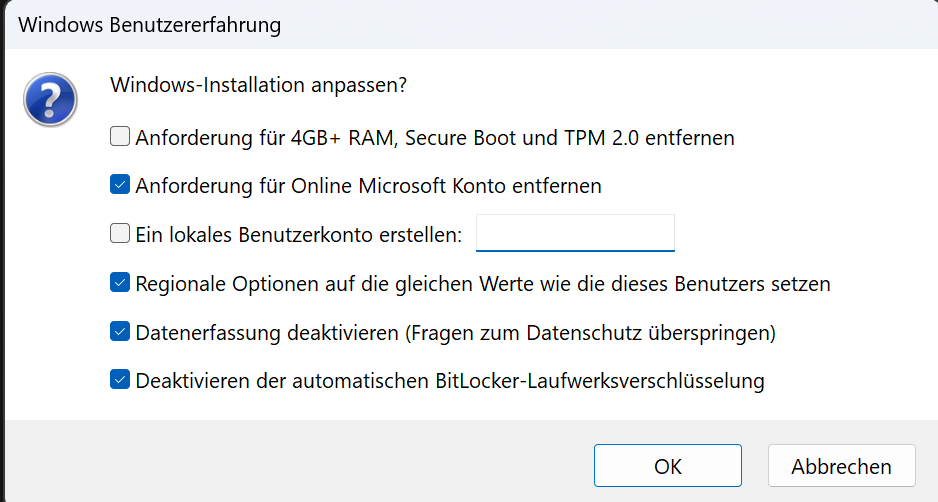Click the 'Fragen zum Datenschutz überspringen' label text
The height and width of the screenshot is (502, 938).
[590, 333]
